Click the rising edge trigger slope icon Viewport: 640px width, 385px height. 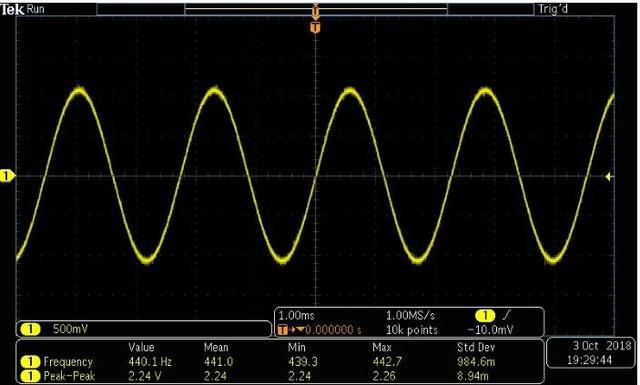click(x=506, y=315)
